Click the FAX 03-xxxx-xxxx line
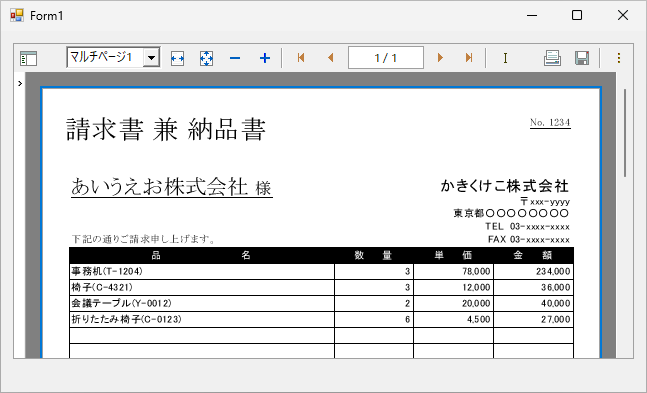647x393 pixels. coord(529,239)
